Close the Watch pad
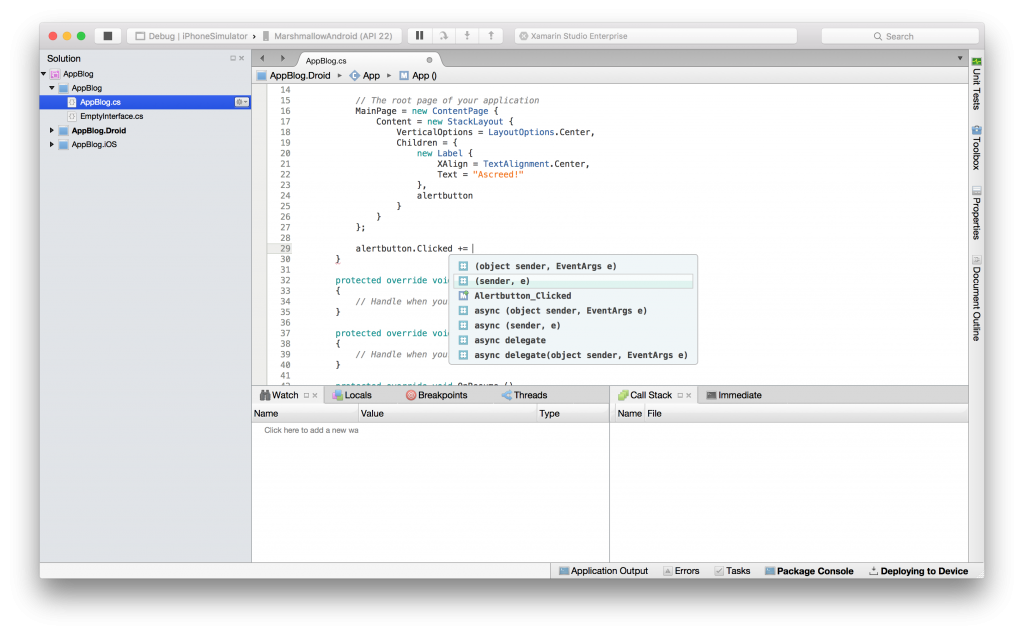Screen dimensions: 1024x635 pyautogui.click(x=315, y=395)
